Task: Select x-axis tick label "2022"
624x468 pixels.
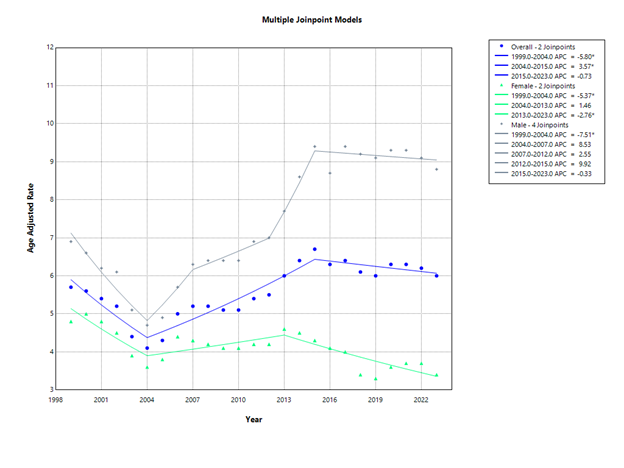Action: tap(421, 400)
